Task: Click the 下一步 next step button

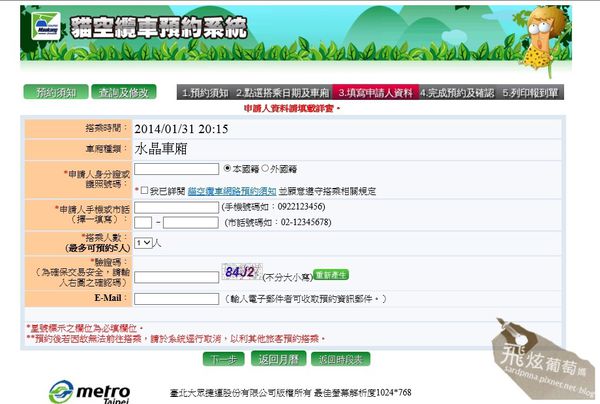Action: [x=223, y=359]
